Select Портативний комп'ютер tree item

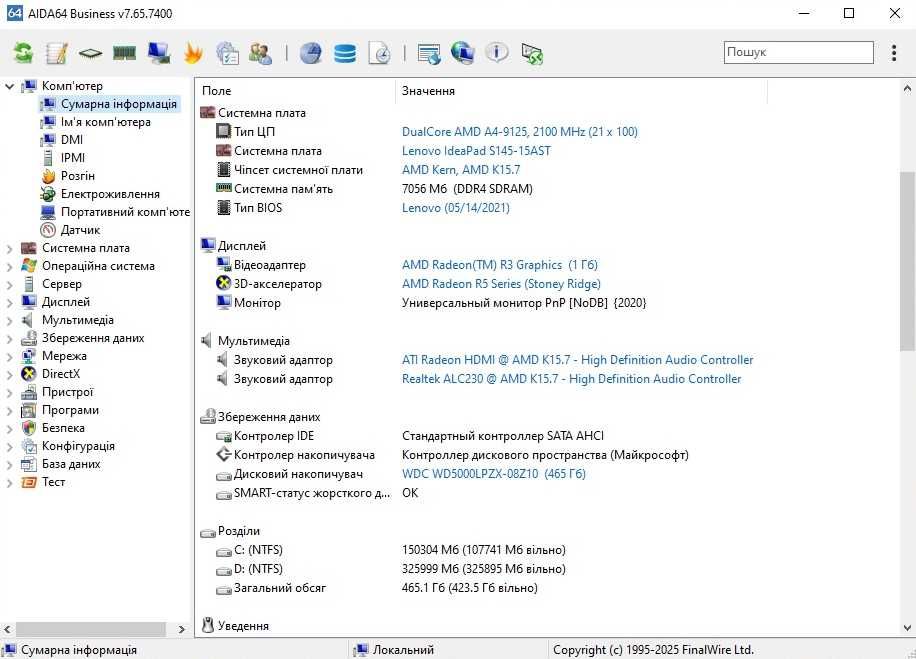click(125, 212)
